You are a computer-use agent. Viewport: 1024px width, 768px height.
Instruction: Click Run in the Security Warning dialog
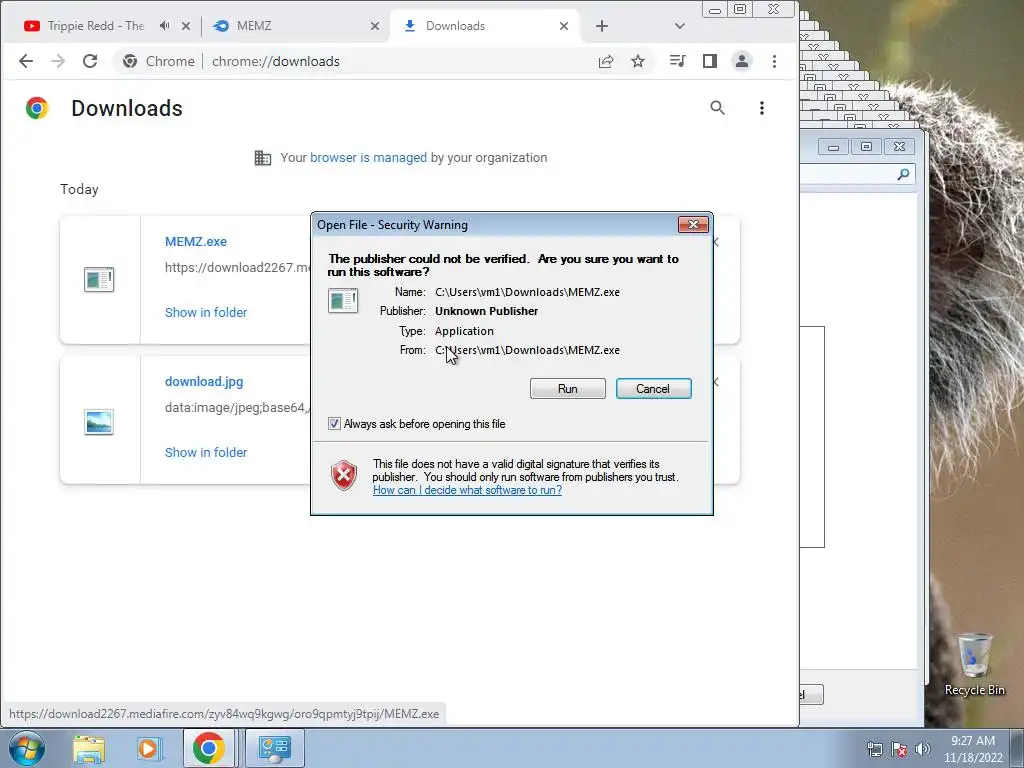[568, 389]
